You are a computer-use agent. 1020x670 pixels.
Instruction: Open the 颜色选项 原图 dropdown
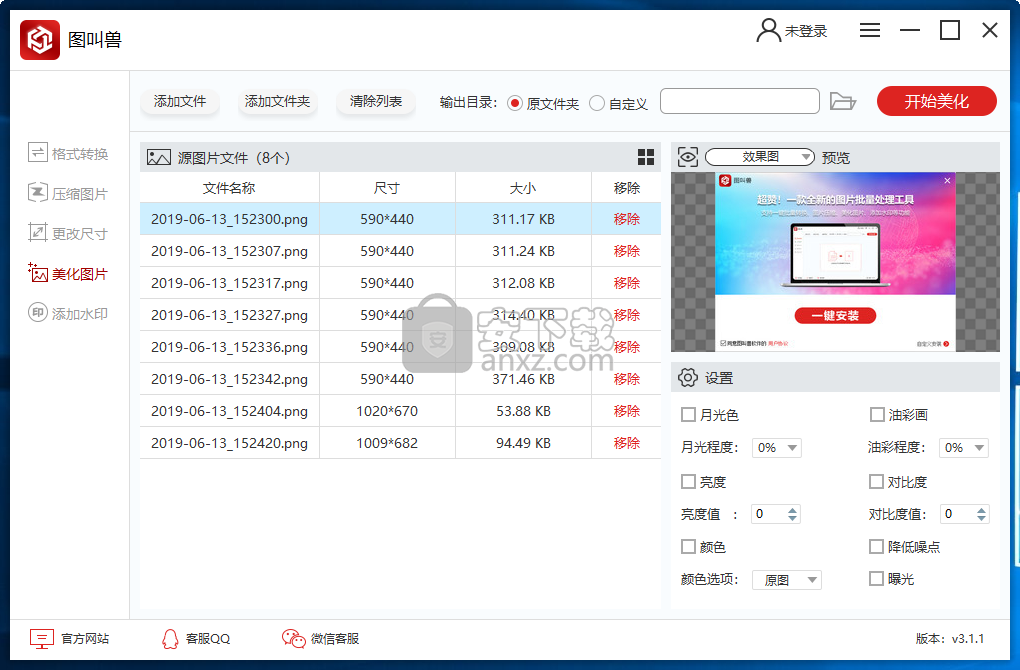(787, 580)
